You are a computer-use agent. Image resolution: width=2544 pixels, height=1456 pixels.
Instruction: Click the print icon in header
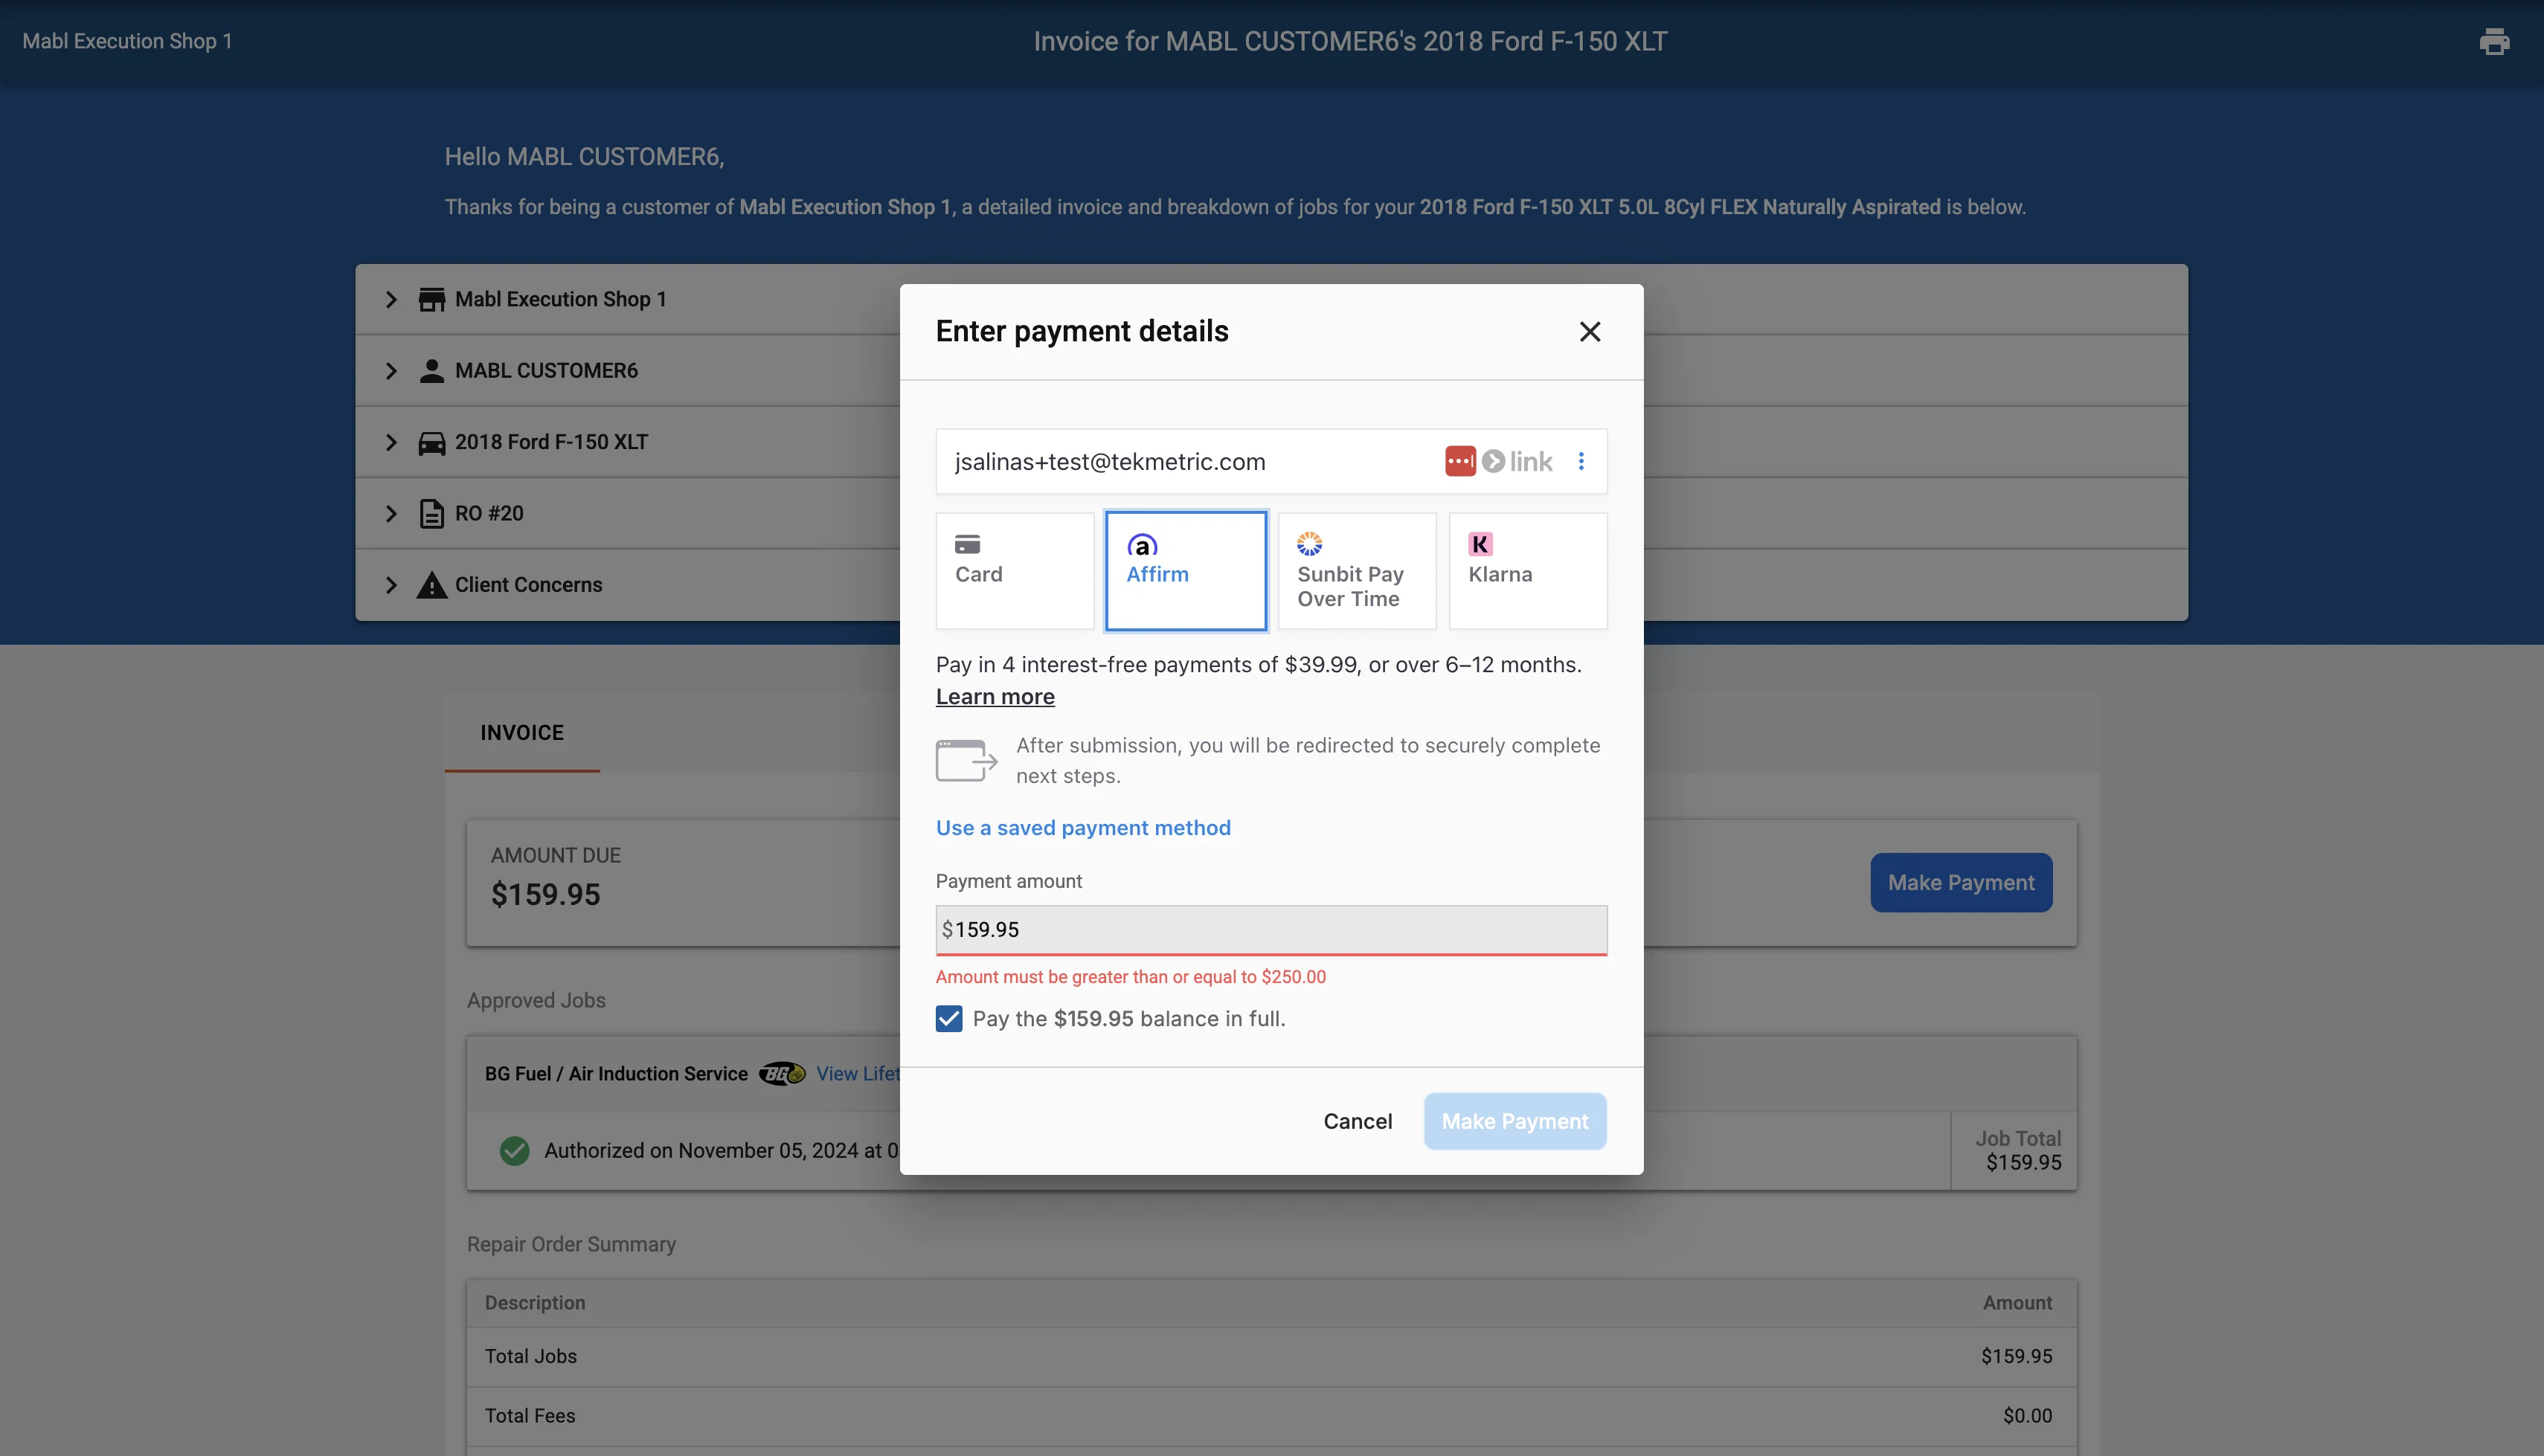(x=2494, y=42)
